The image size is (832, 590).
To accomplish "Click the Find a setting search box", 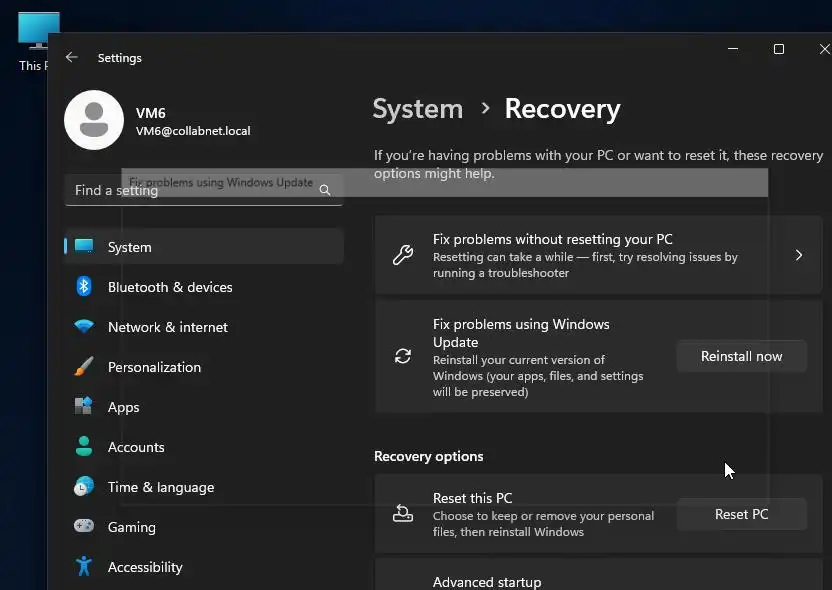I will (204, 190).
